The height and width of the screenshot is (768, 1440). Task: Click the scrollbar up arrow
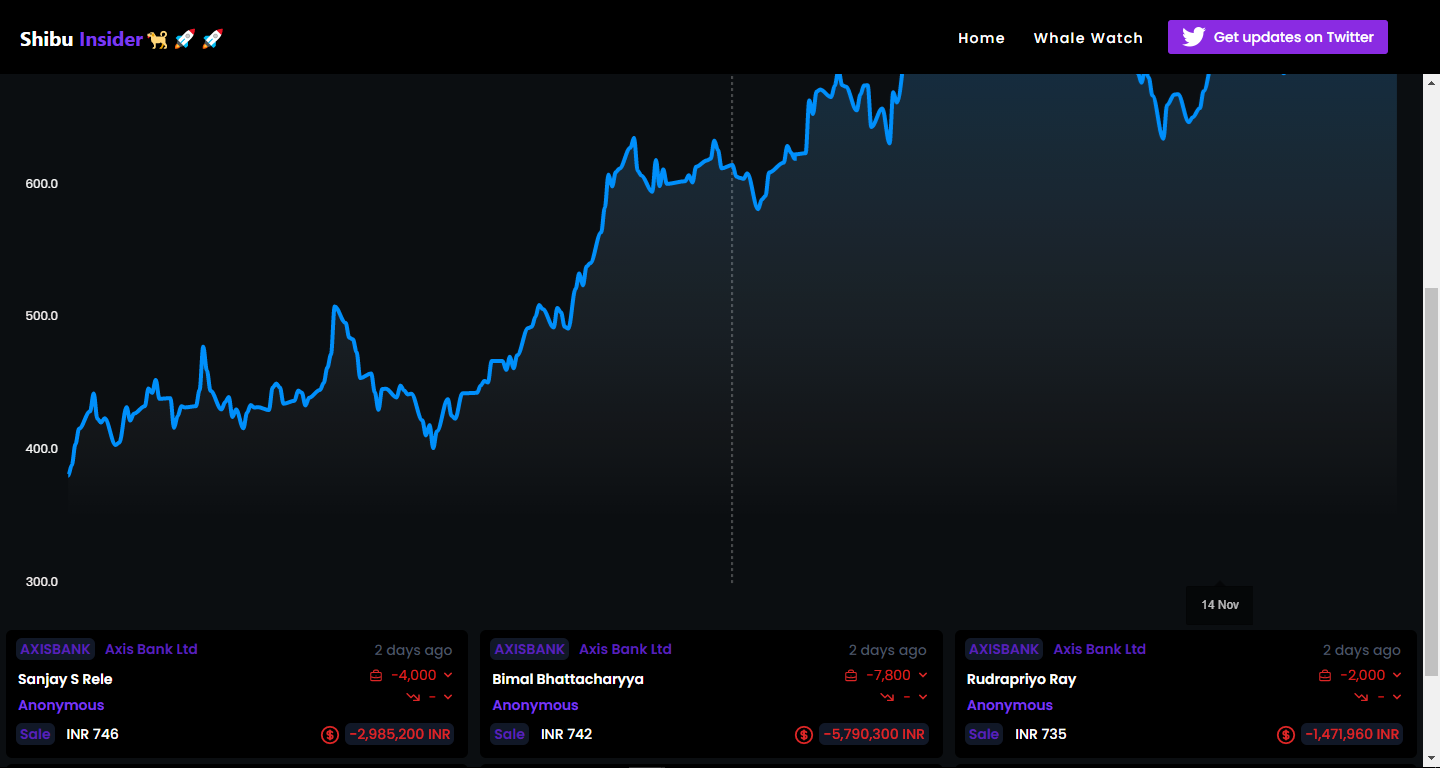click(x=1431, y=82)
